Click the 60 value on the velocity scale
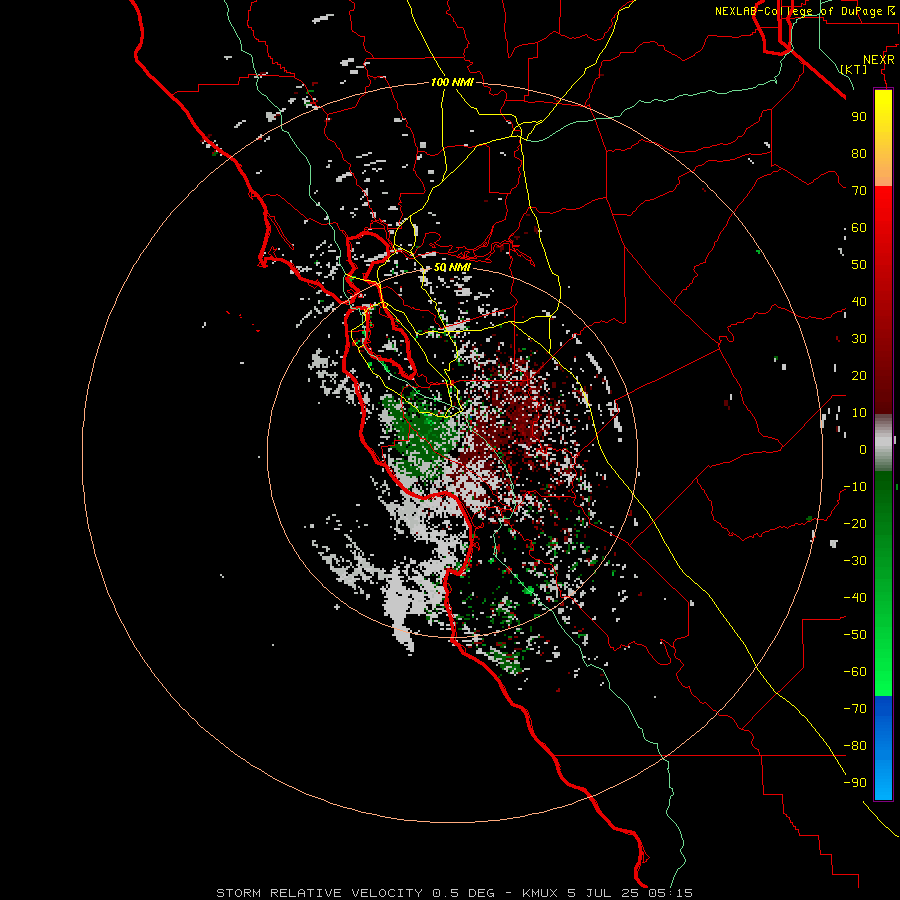 pos(859,228)
